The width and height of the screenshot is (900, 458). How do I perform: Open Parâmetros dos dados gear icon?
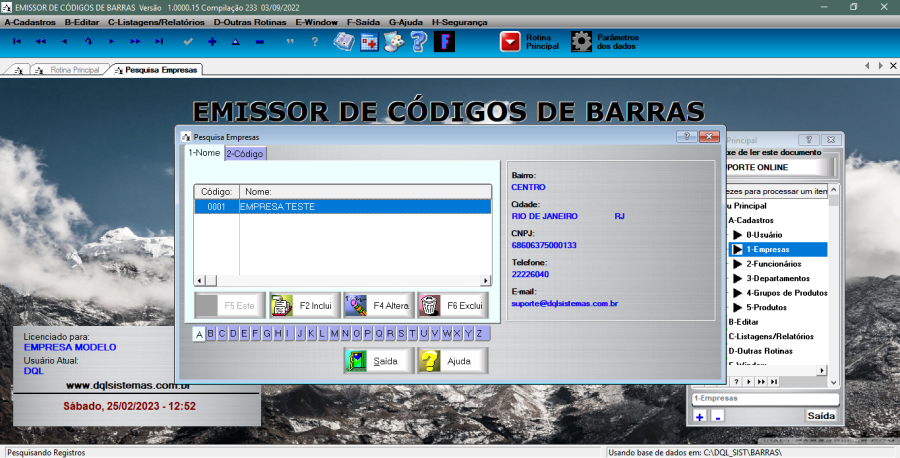(x=581, y=41)
